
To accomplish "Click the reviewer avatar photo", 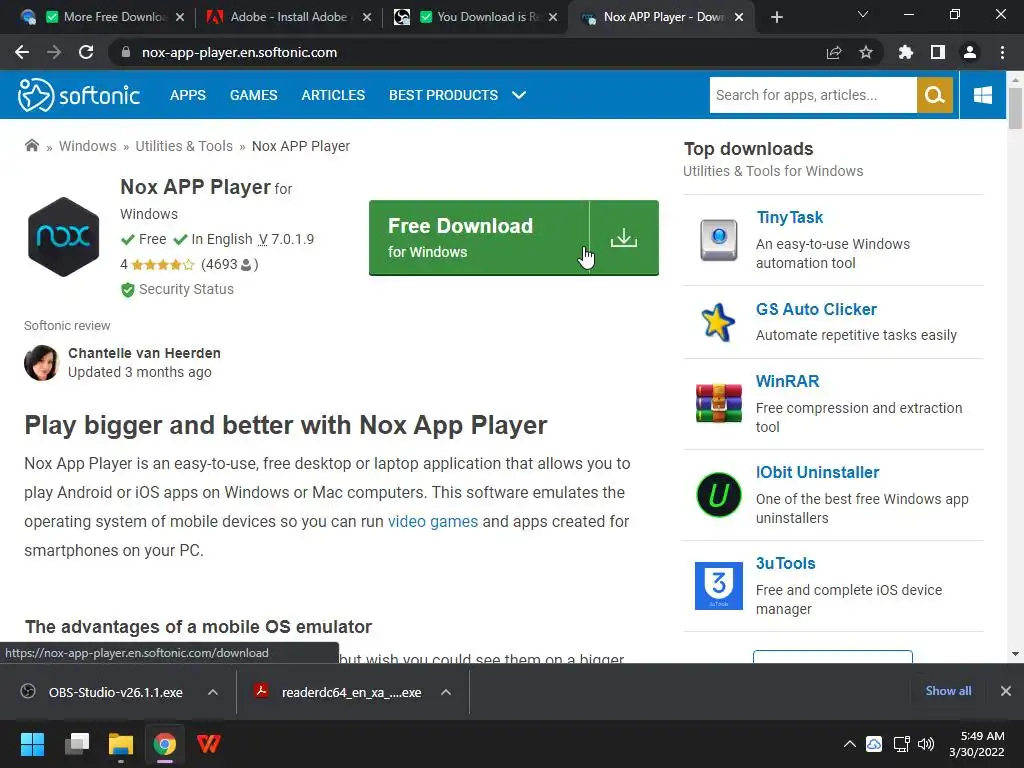I will 42,363.
